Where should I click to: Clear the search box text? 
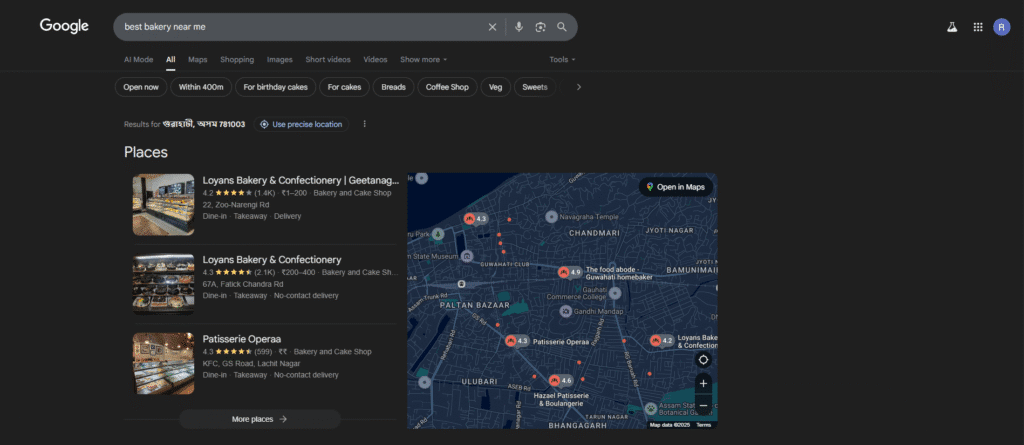tap(492, 27)
